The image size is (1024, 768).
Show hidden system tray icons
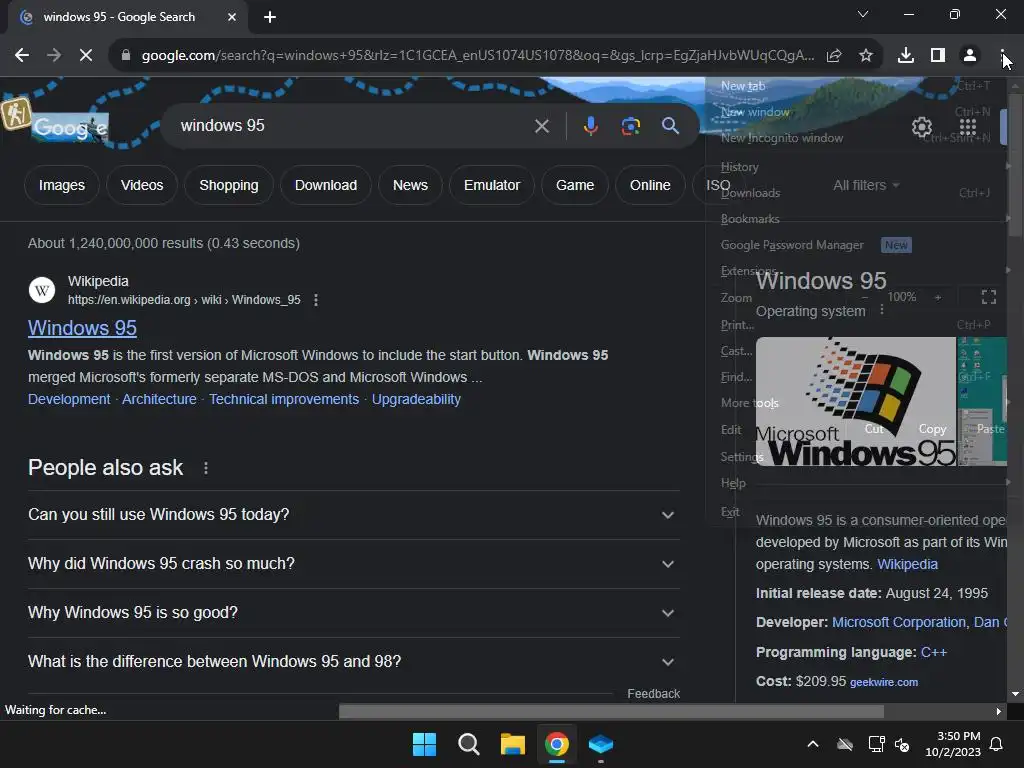[813, 744]
